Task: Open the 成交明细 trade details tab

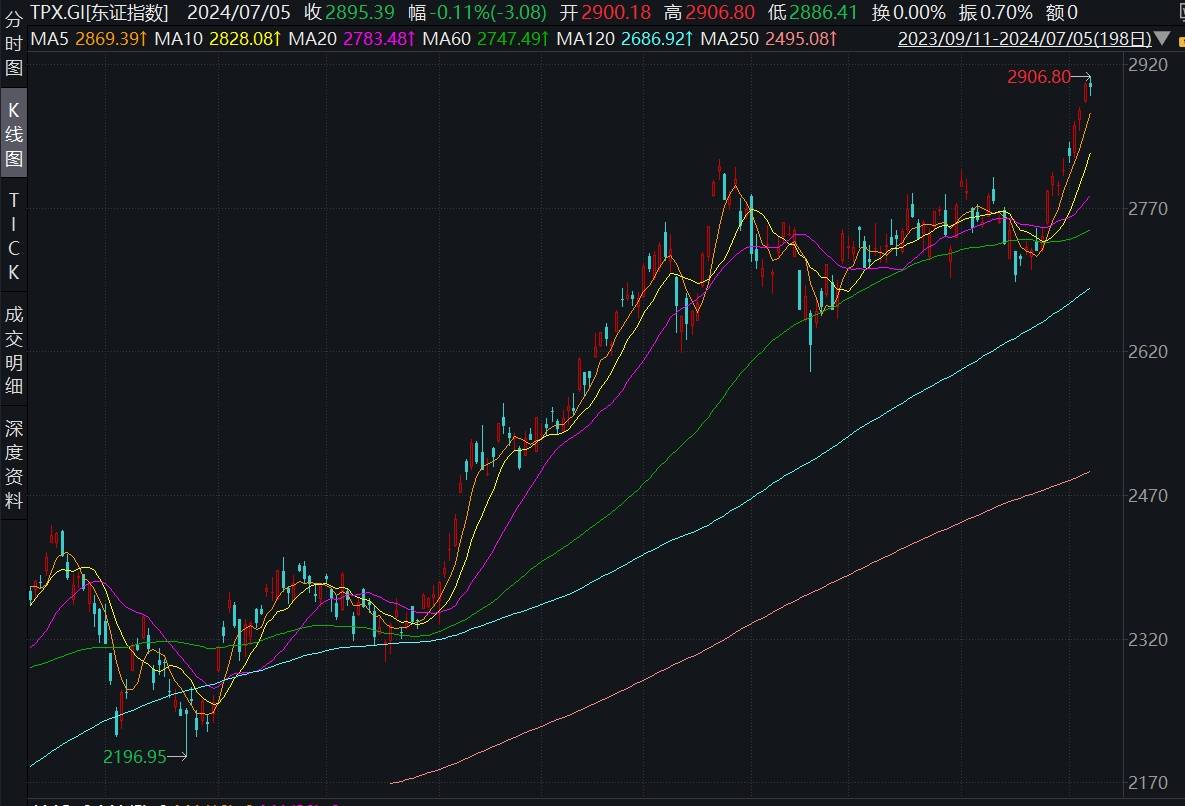Action: point(14,351)
